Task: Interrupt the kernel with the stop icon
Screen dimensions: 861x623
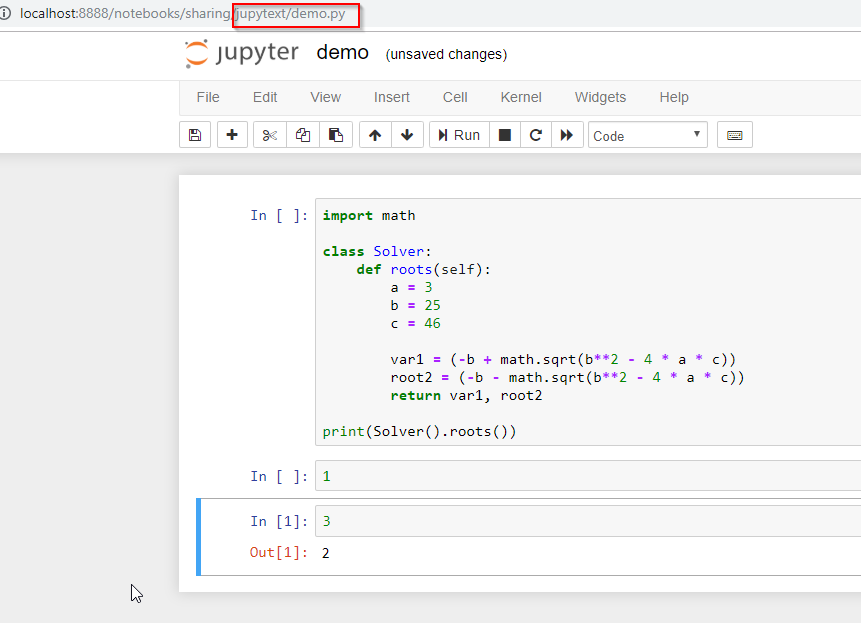Action: click(505, 134)
